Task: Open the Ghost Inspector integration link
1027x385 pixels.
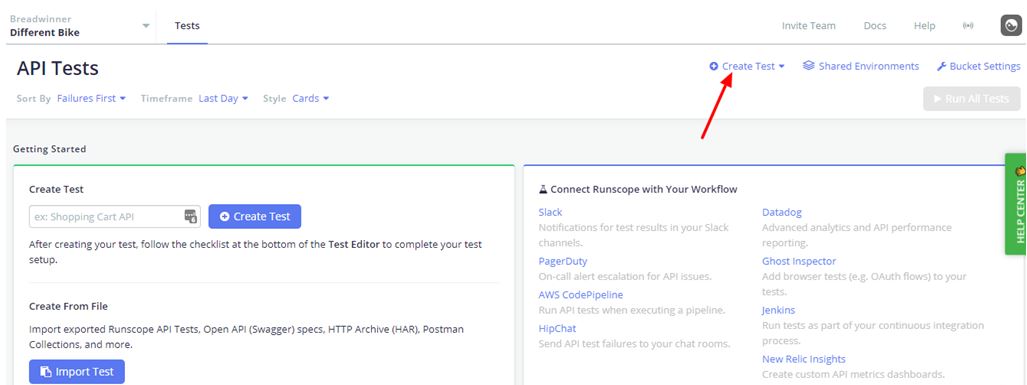Action: [x=799, y=261]
